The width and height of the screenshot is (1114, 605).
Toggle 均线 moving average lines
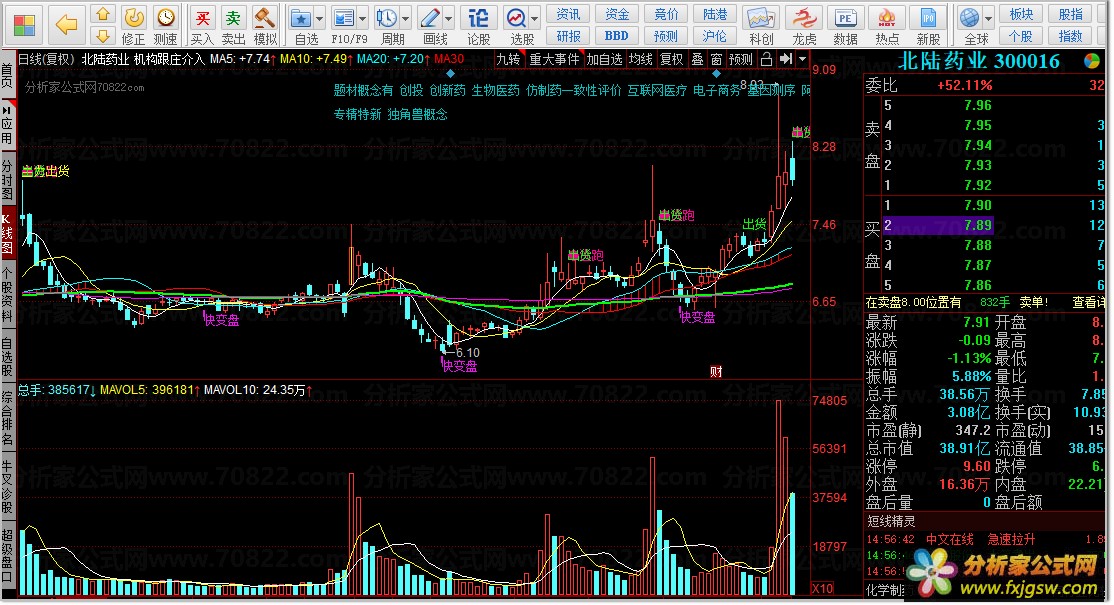[640, 60]
